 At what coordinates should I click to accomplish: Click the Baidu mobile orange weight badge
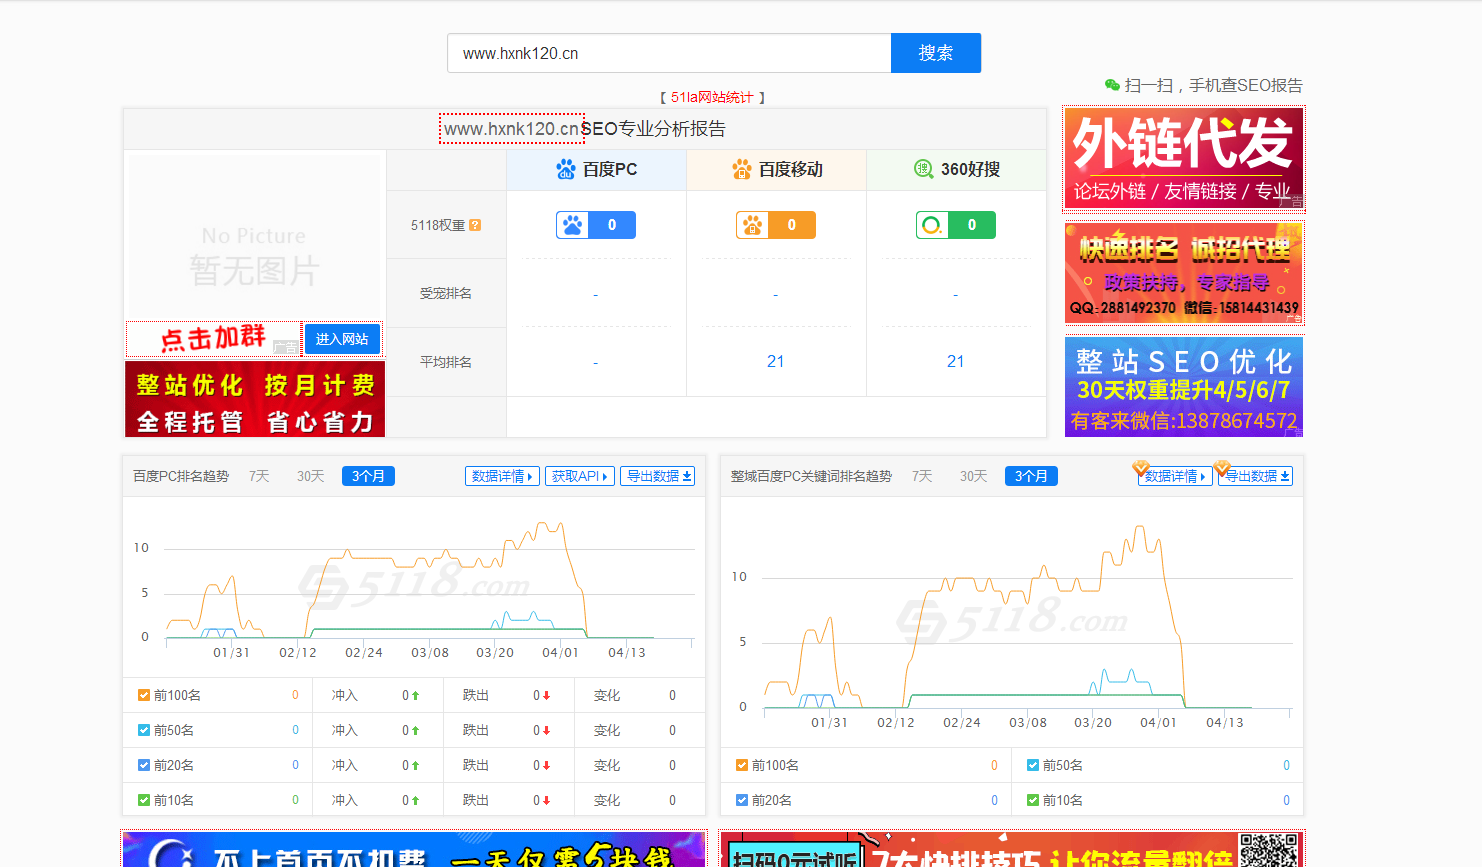[x=776, y=225]
